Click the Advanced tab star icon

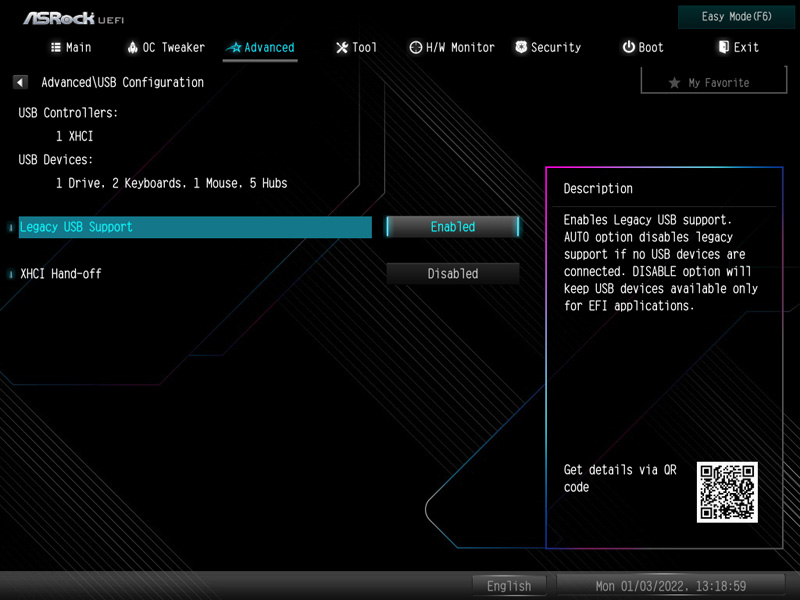234,47
